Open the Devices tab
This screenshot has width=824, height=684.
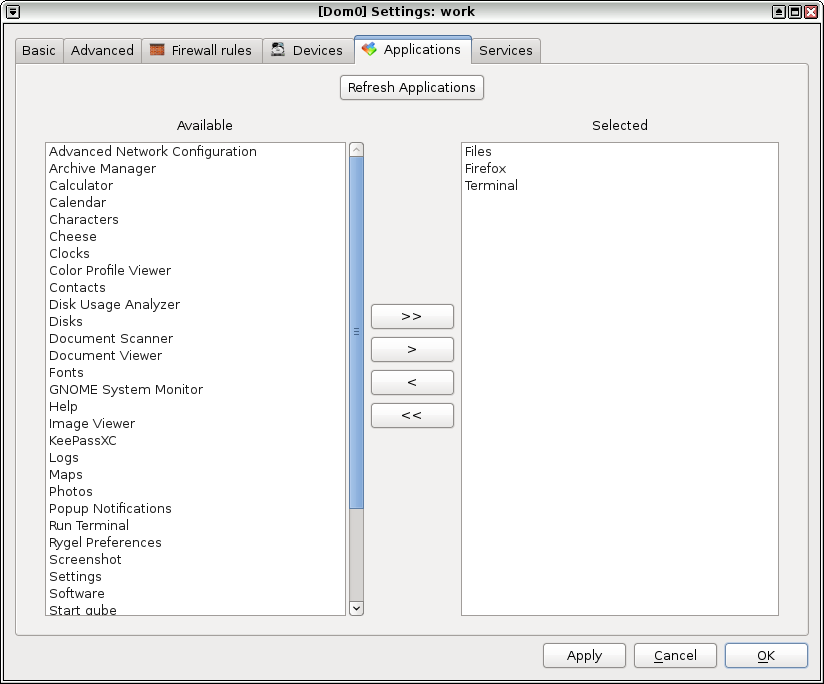pyautogui.click(x=307, y=50)
